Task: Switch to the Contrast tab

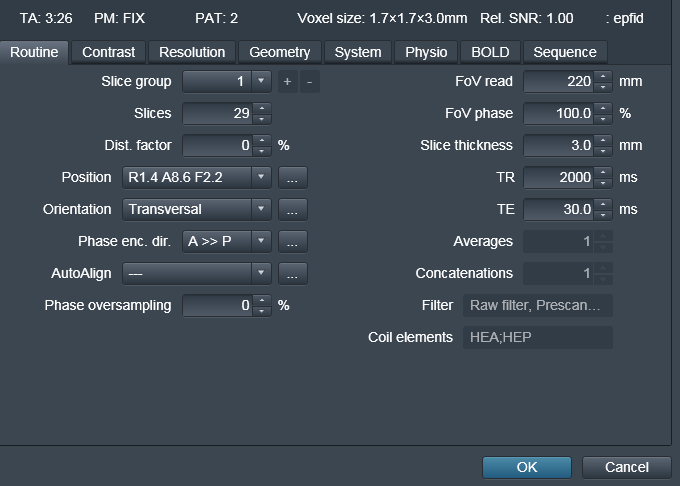Action: tap(109, 52)
